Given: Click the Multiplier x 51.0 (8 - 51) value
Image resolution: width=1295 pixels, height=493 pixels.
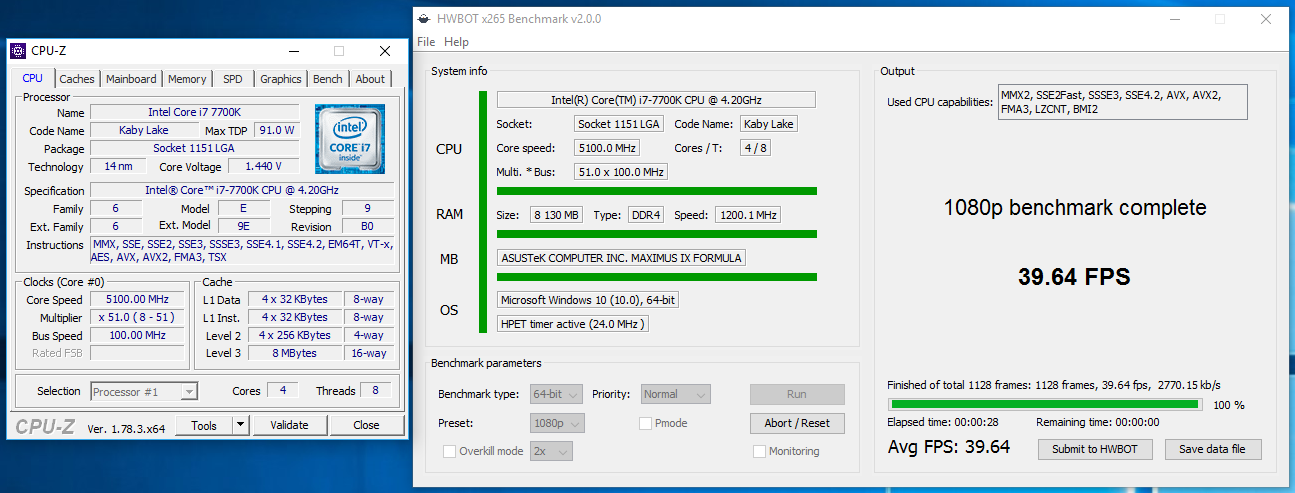Looking at the screenshot, I should 137,317.
